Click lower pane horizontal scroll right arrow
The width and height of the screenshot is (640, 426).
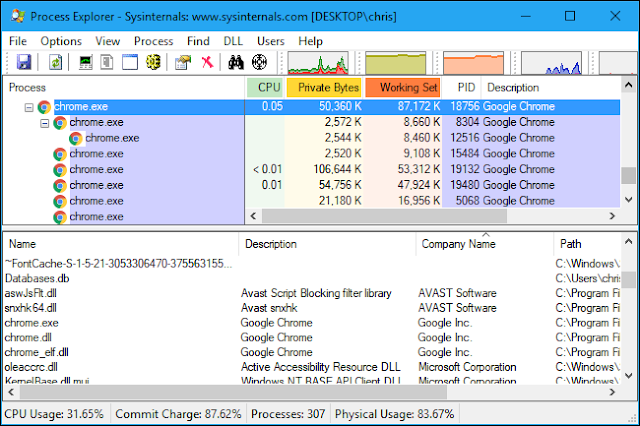click(612, 392)
